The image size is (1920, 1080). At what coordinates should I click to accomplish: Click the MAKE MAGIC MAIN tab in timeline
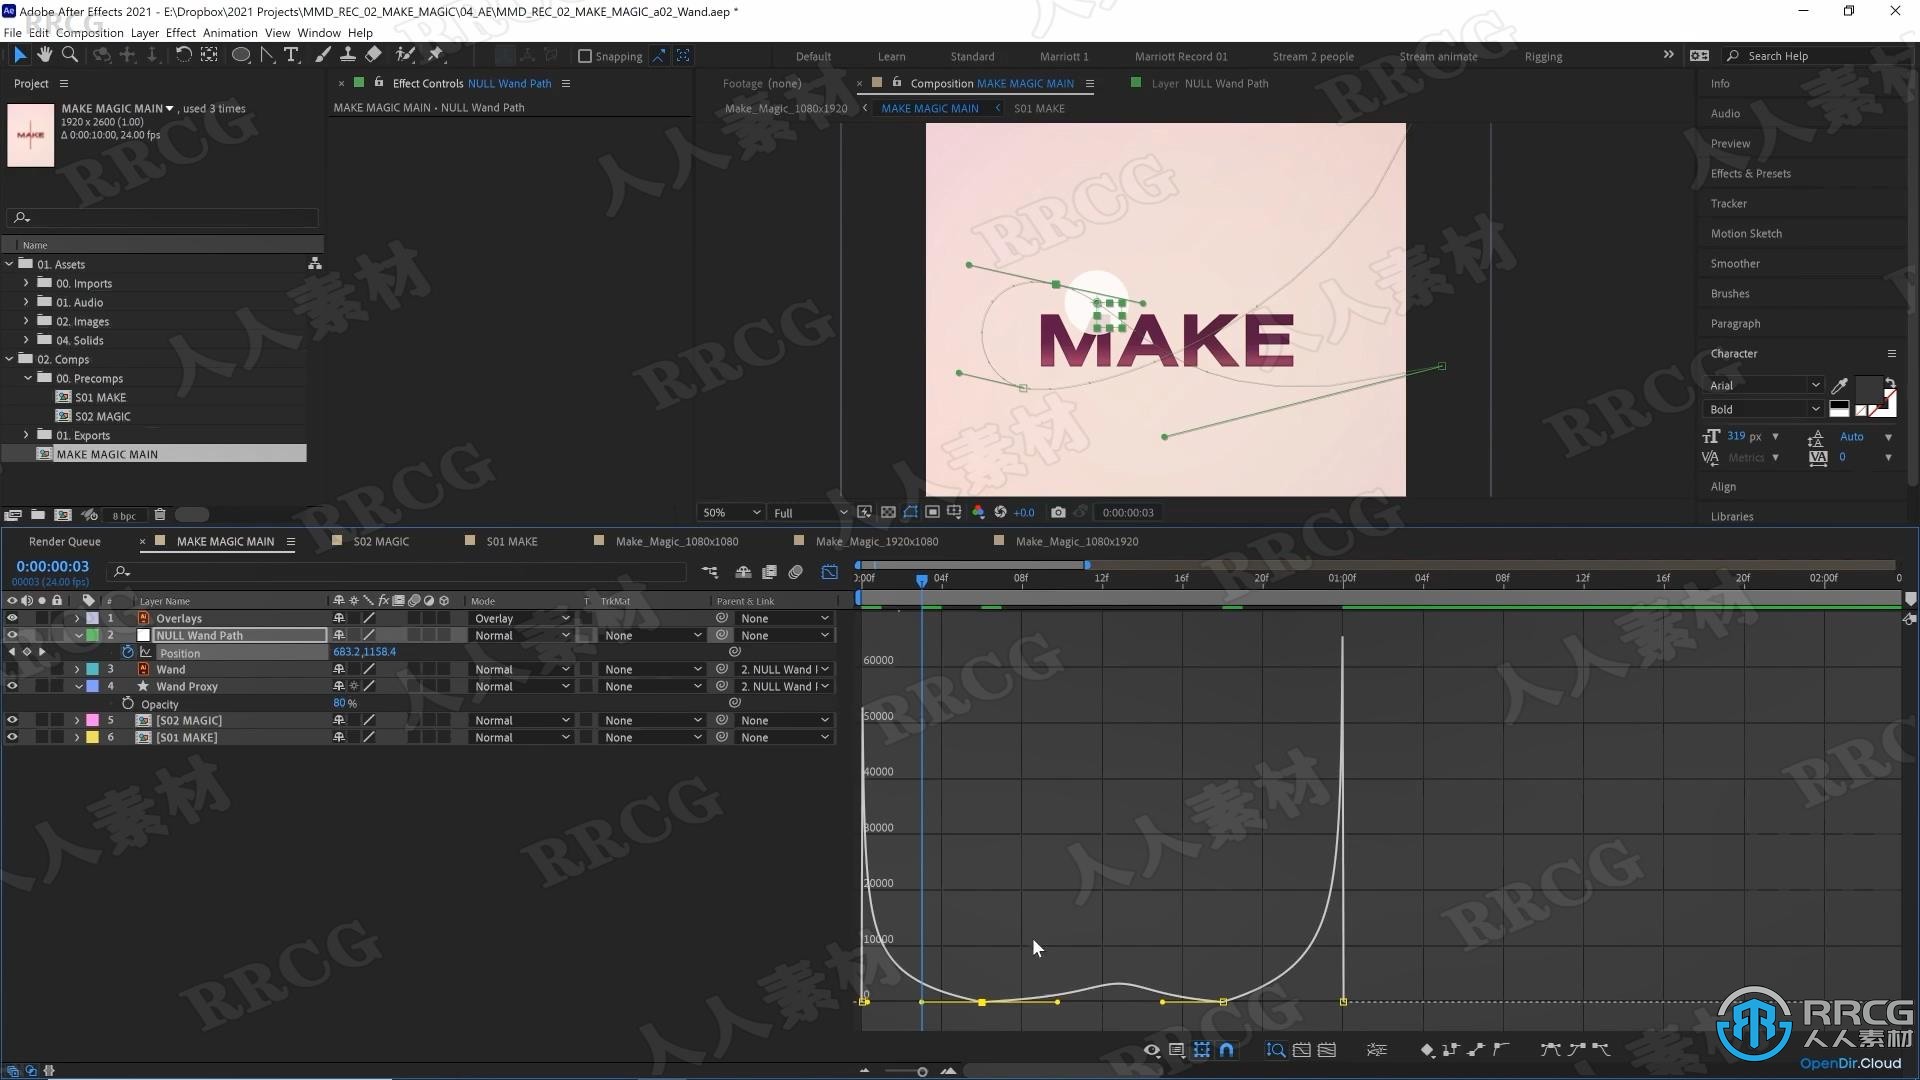pyautogui.click(x=224, y=541)
